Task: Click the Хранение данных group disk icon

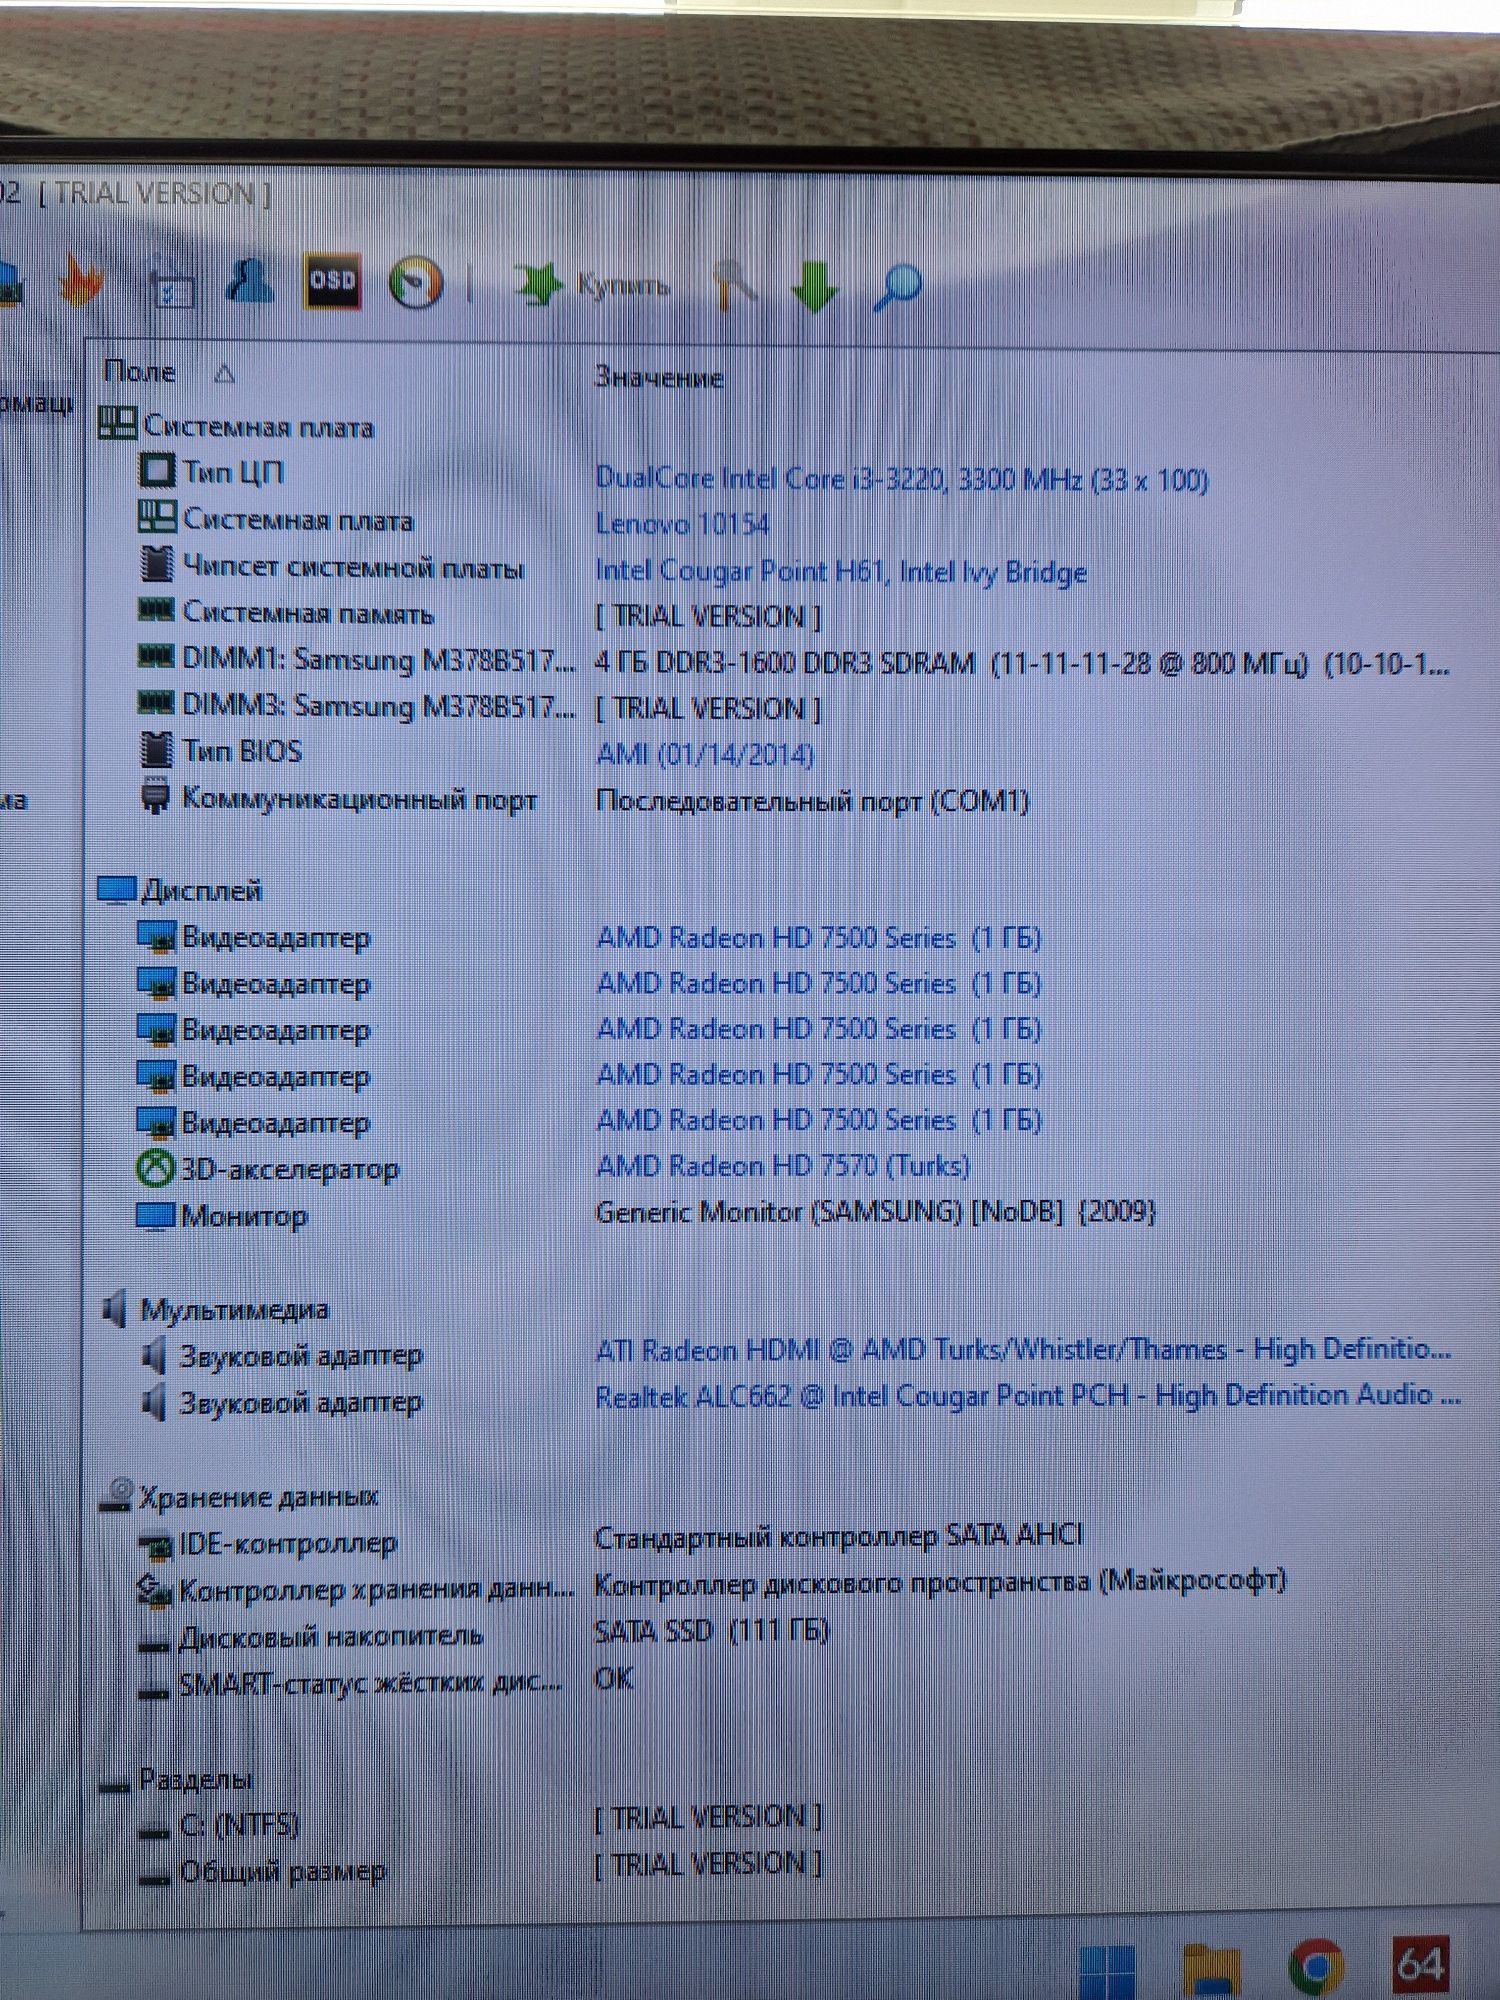Action: click(117, 1494)
